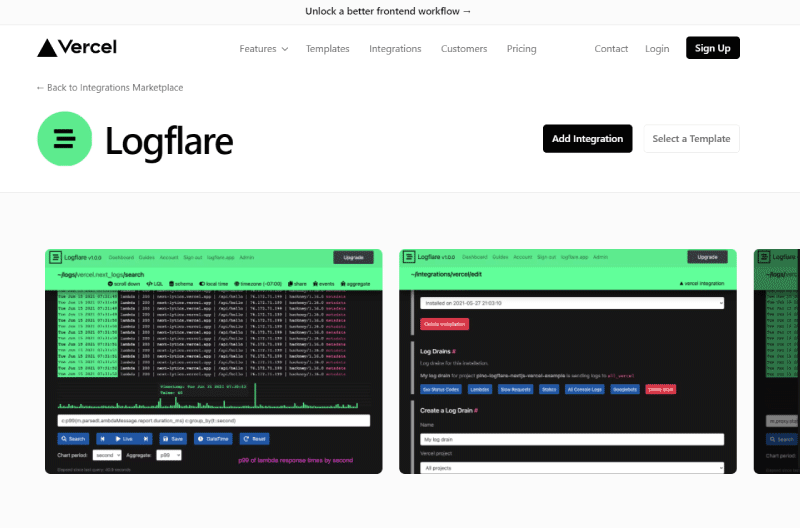Click the blue DateTime clock button
This screenshot has height=530, width=800.
pyautogui.click(x=213, y=439)
